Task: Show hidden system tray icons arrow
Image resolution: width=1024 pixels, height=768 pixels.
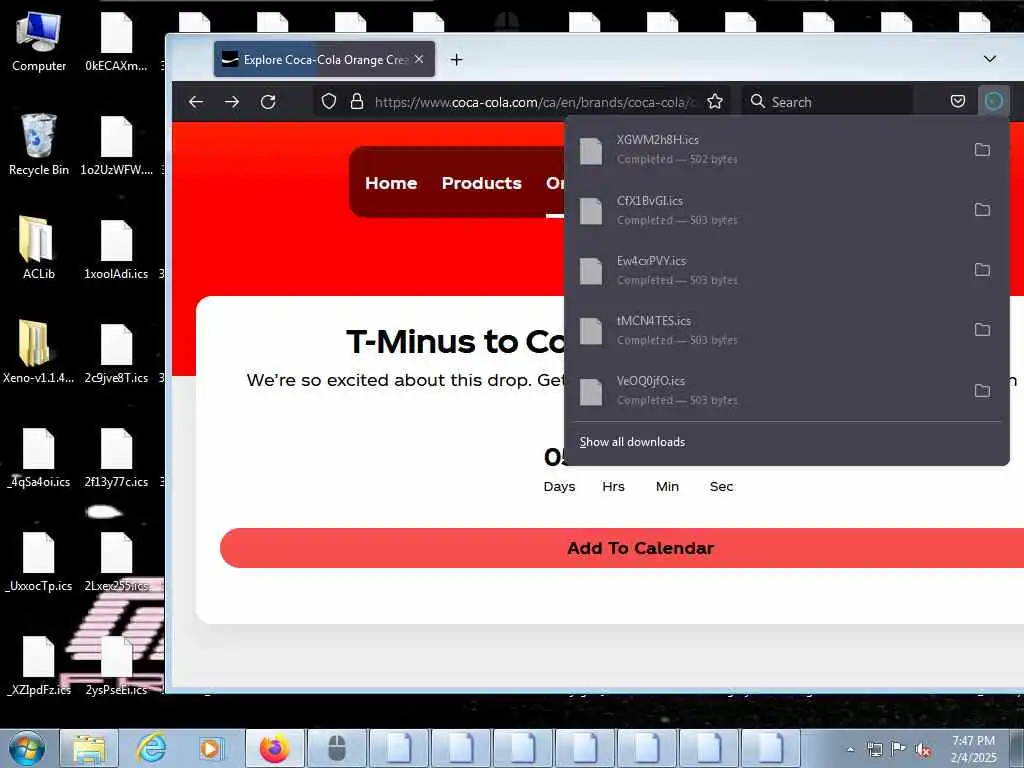Action: pyautogui.click(x=850, y=749)
